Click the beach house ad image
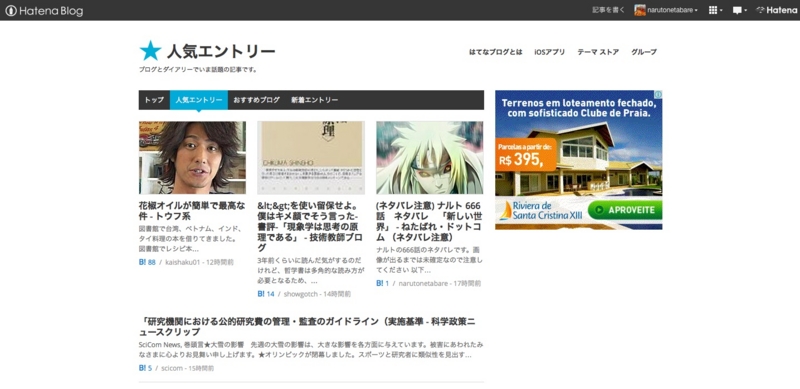 [x=579, y=160]
